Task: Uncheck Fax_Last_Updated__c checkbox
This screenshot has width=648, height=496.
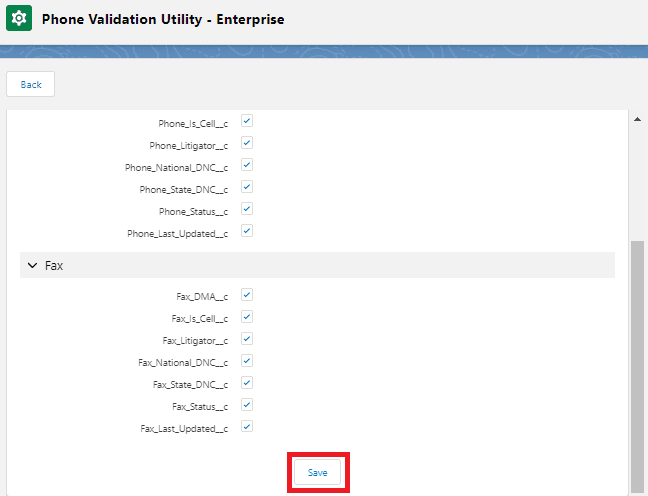Action: pyautogui.click(x=247, y=427)
